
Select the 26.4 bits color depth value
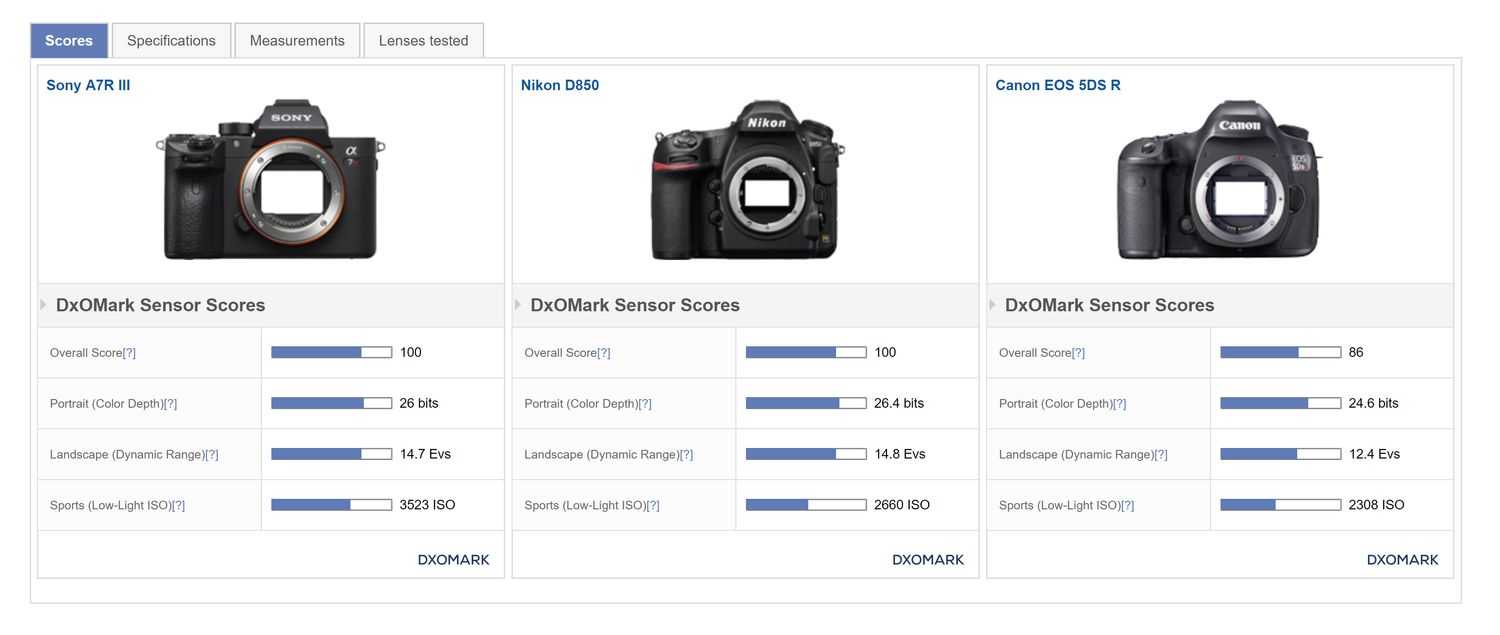pyautogui.click(x=899, y=403)
